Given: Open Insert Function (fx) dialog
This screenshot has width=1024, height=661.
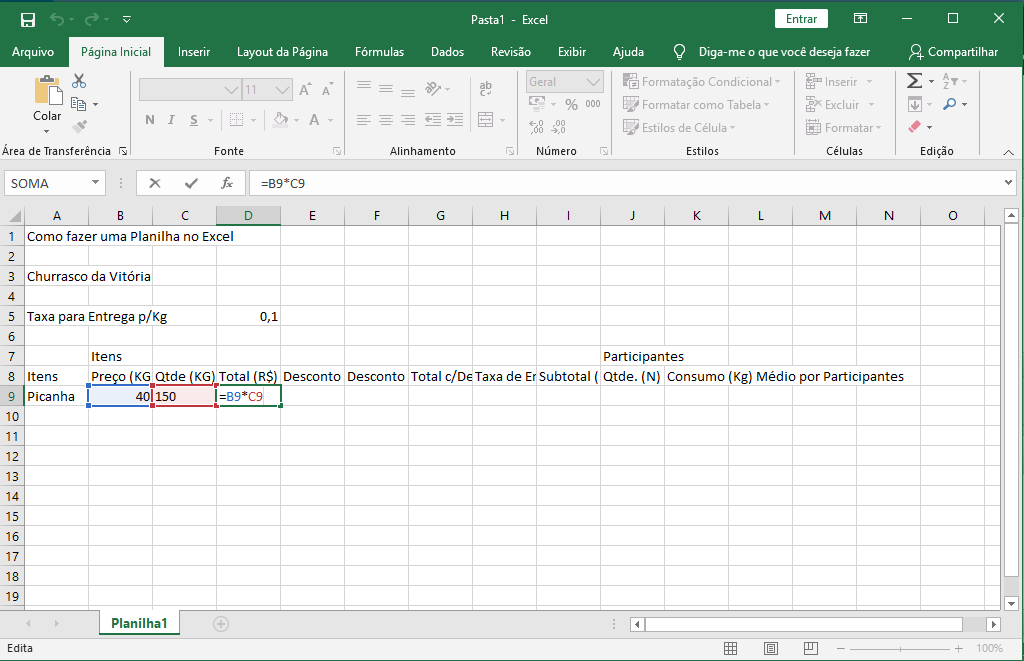Looking at the screenshot, I should pos(227,183).
